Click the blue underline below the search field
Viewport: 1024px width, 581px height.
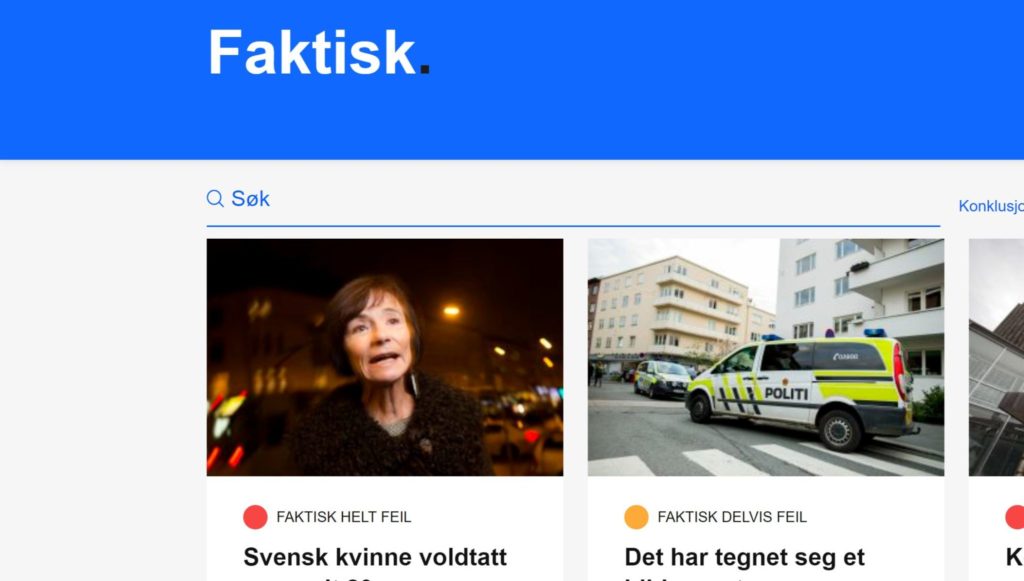tap(573, 226)
